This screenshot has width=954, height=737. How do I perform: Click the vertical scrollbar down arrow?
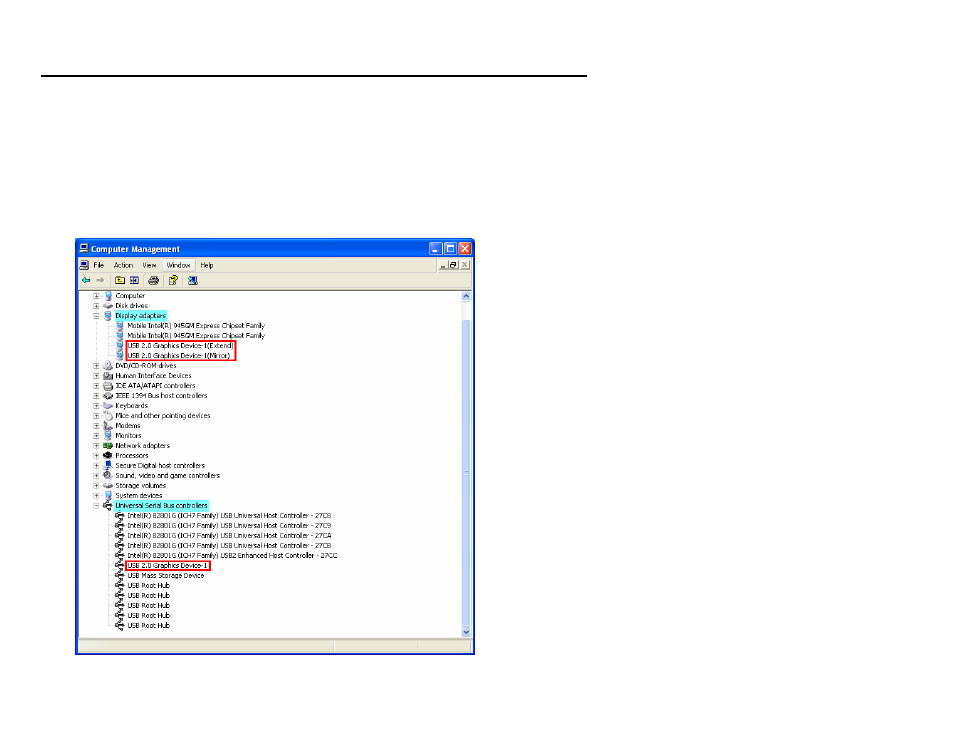click(466, 632)
